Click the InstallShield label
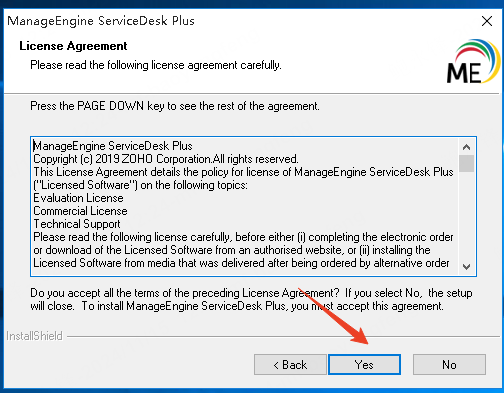 (x=34, y=336)
